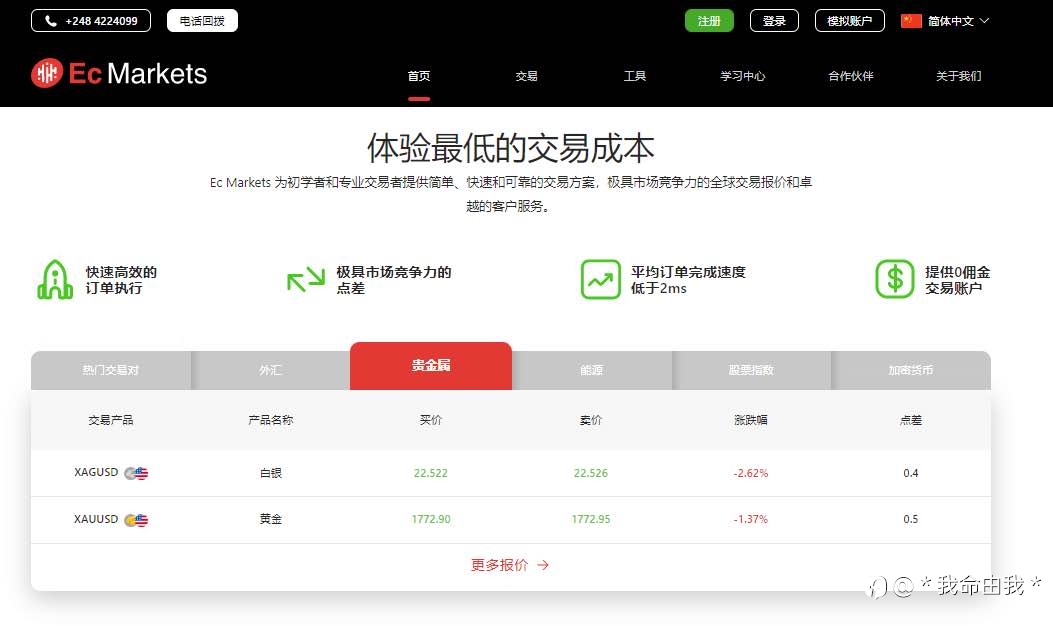Image resolution: width=1053 pixels, height=626 pixels.
Task: Select the red 贵金属 tab
Action: click(x=431, y=365)
